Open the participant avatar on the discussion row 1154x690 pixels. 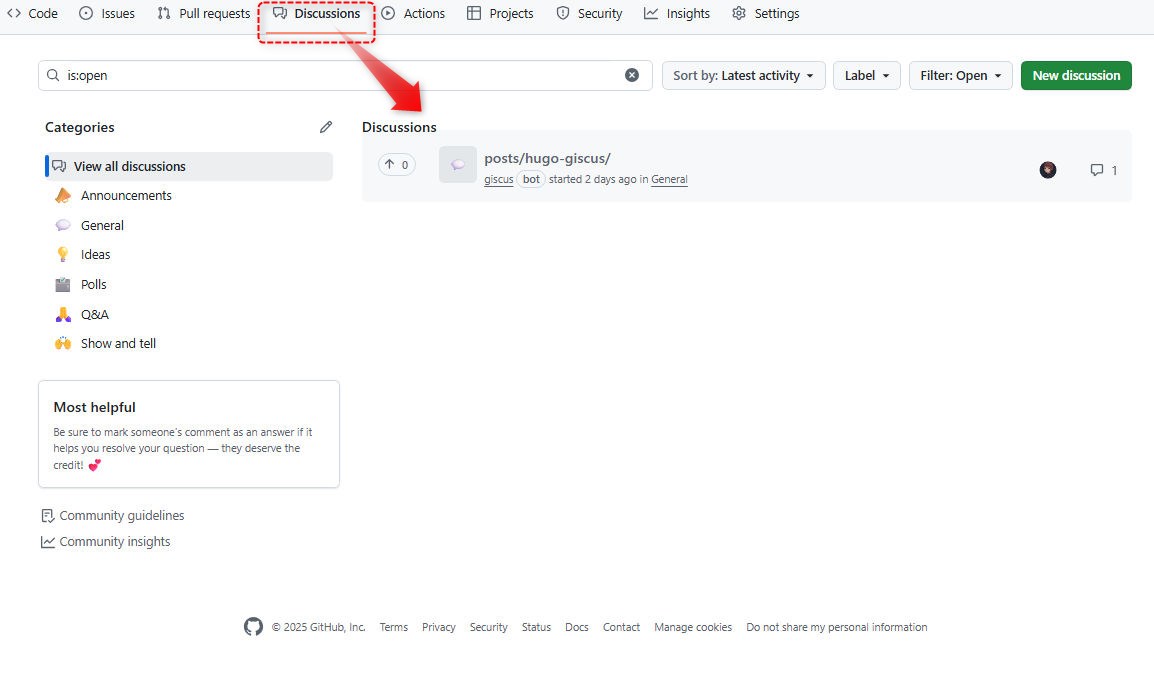pyautogui.click(x=1047, y=170)
